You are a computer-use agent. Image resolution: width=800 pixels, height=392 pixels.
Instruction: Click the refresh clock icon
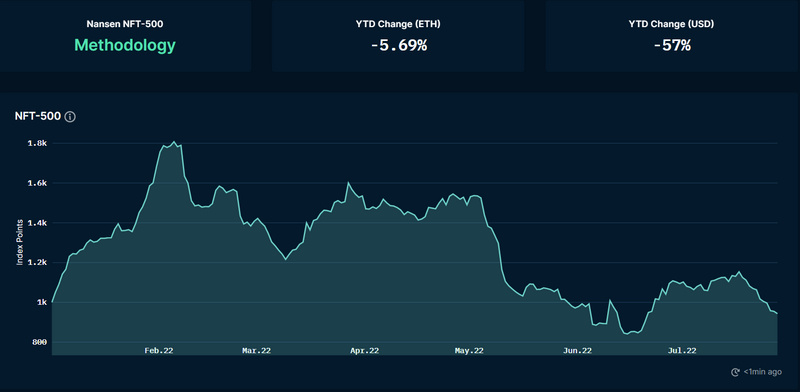[735, 372]
